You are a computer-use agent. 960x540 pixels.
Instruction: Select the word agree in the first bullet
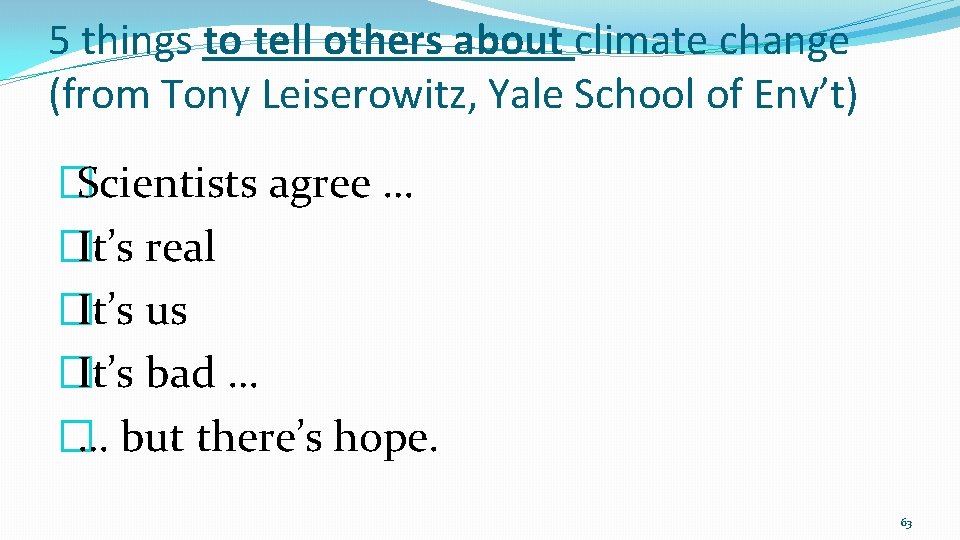[320, 187]
